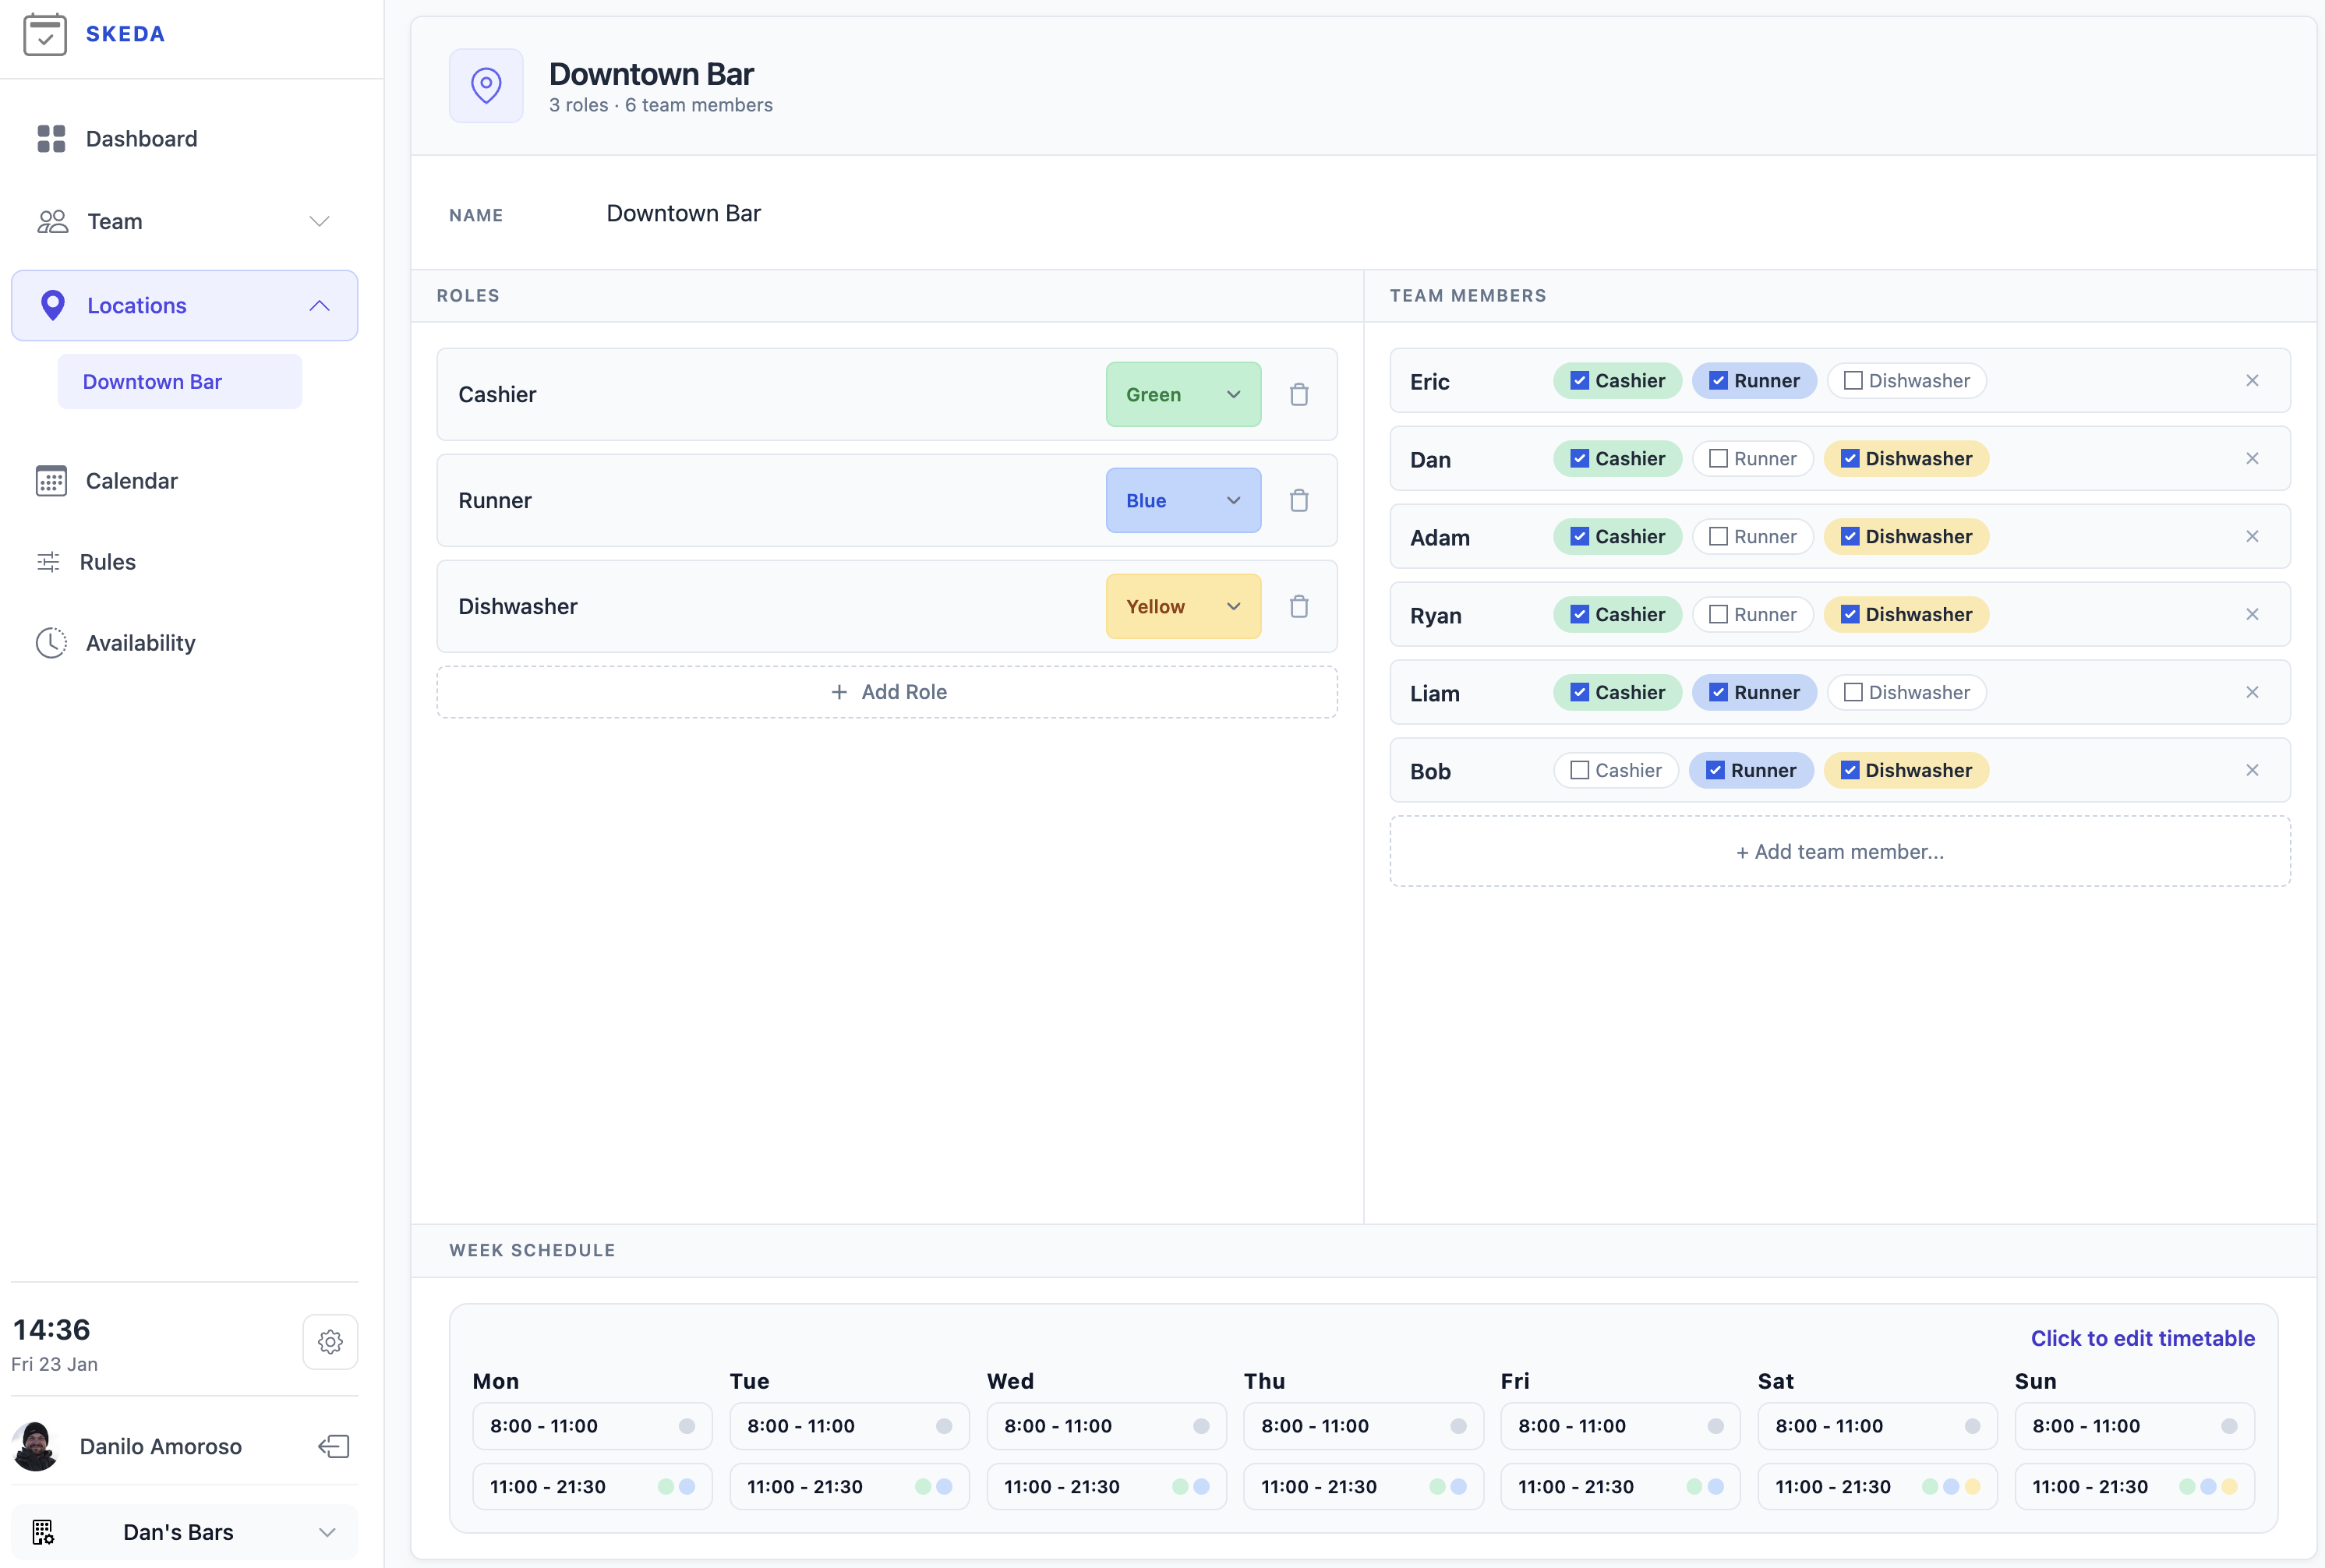Select the Calendar sidebar icon
The height and width of the screenshot is (1568, 2325).
pyautogui.click(x=51, y=480)
